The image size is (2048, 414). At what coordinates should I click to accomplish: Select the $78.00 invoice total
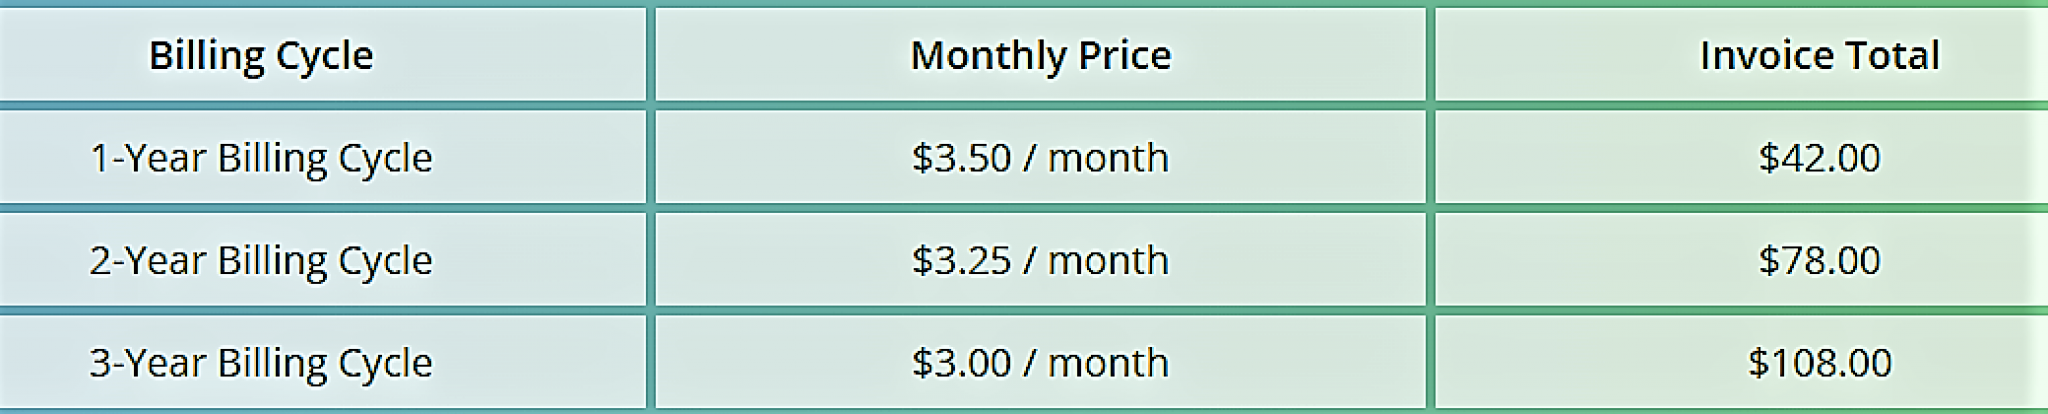point(1819,260)
